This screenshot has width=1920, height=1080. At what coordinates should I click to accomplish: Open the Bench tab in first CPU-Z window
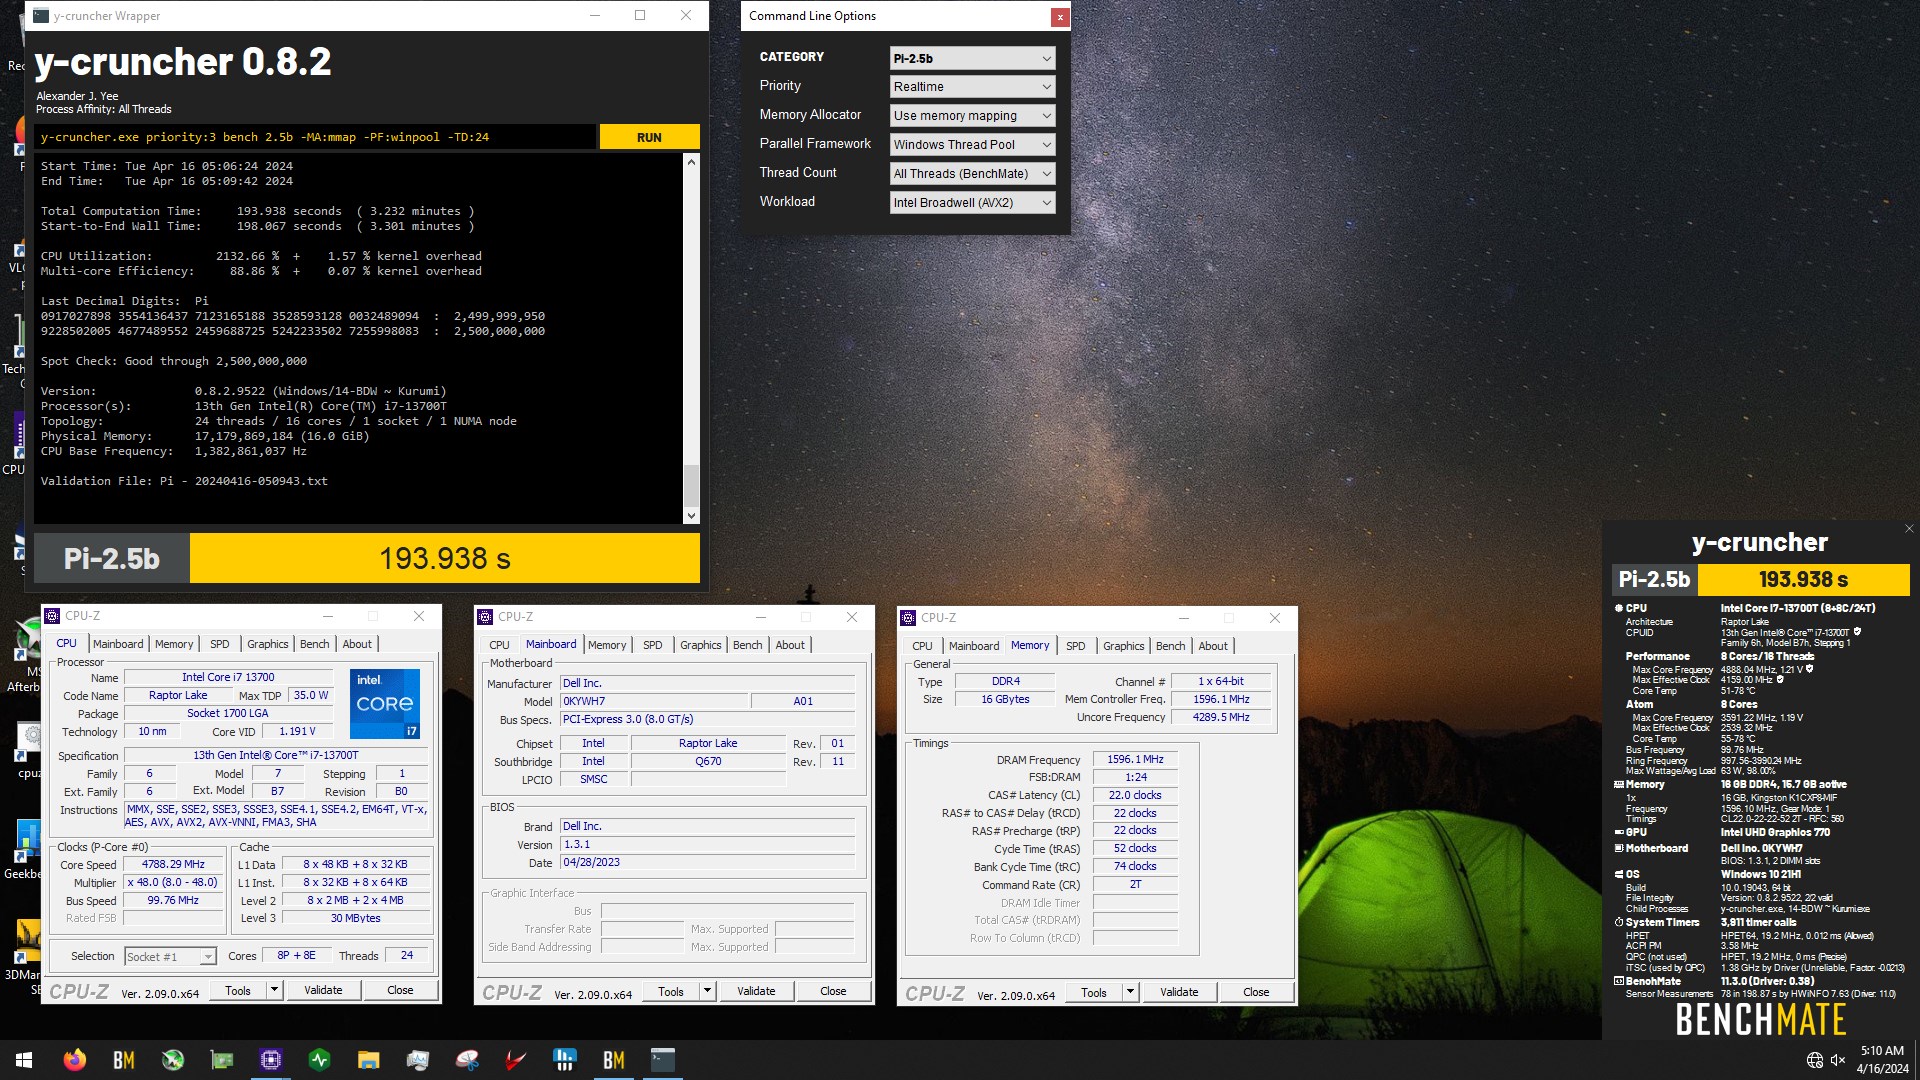pos(314,645)
